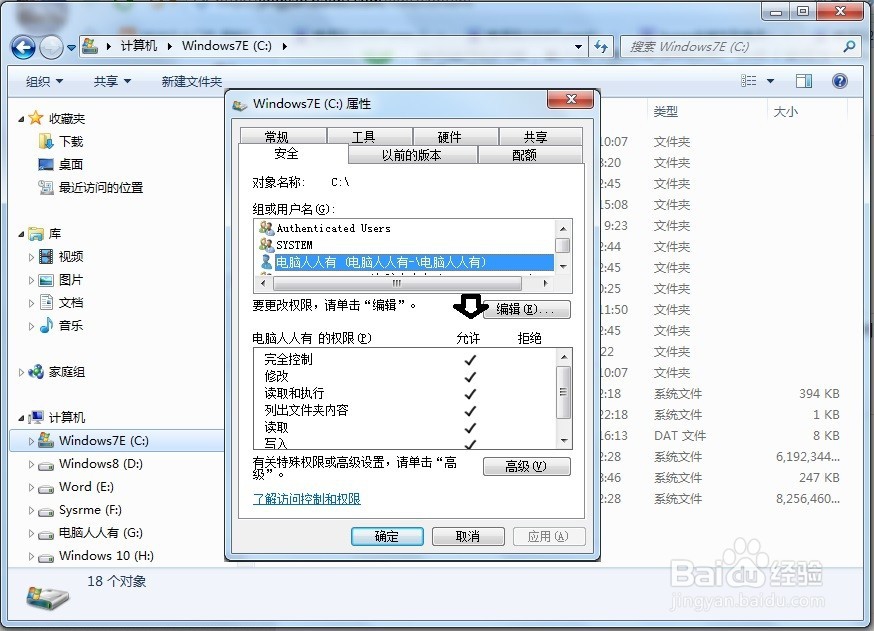Image resolution: width=874 pixels, height=631 pixels.
Task: Switch to the 以前的版本 tab
Action: pos(412,155)
